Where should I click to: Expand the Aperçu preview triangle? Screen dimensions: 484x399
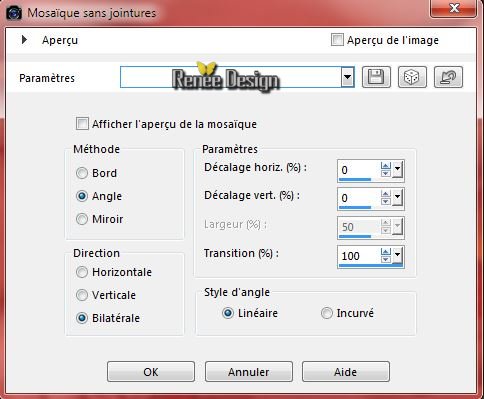tap(24, 40)
